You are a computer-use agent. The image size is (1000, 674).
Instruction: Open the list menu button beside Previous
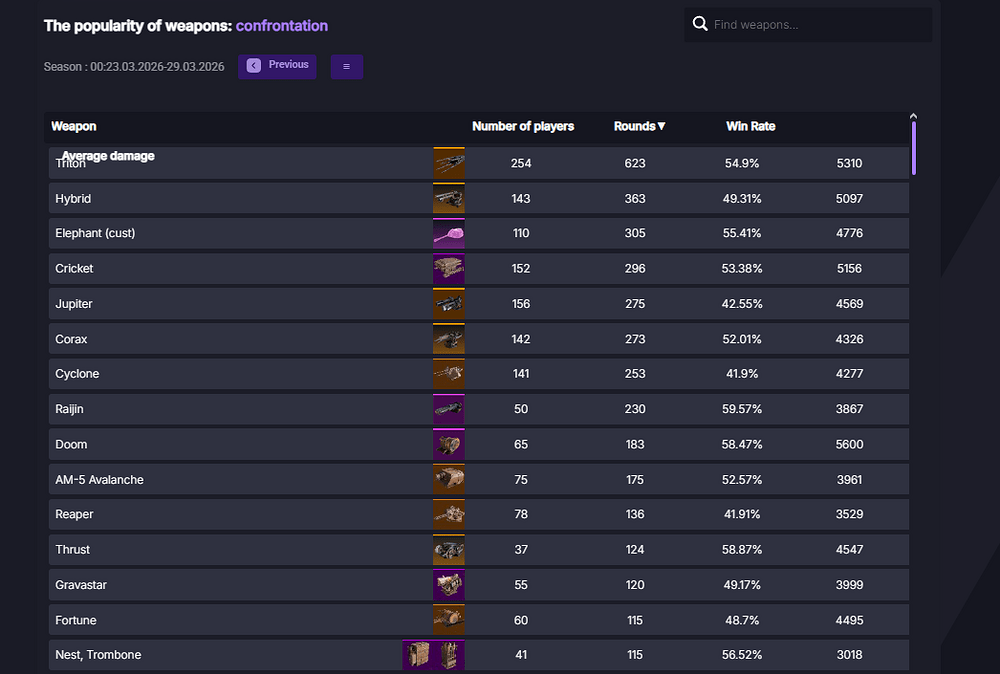tap(347, 67)
